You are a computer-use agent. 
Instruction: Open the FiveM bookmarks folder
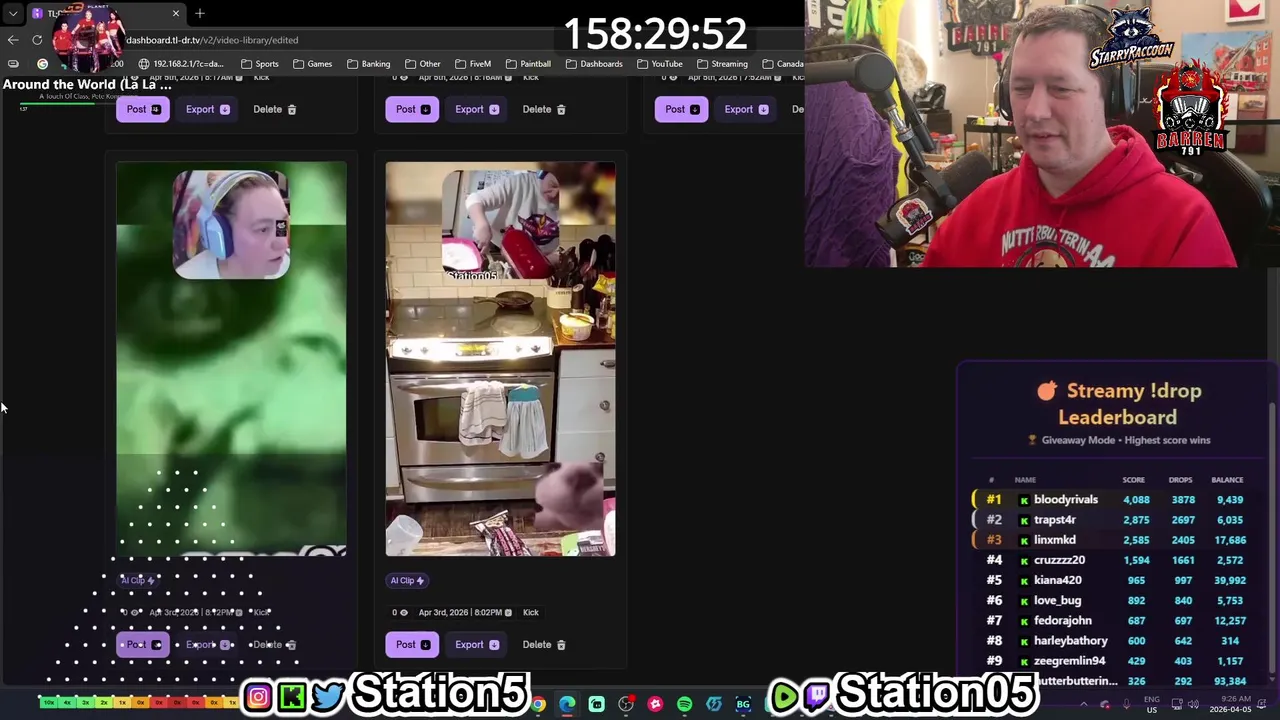[472, 64]
